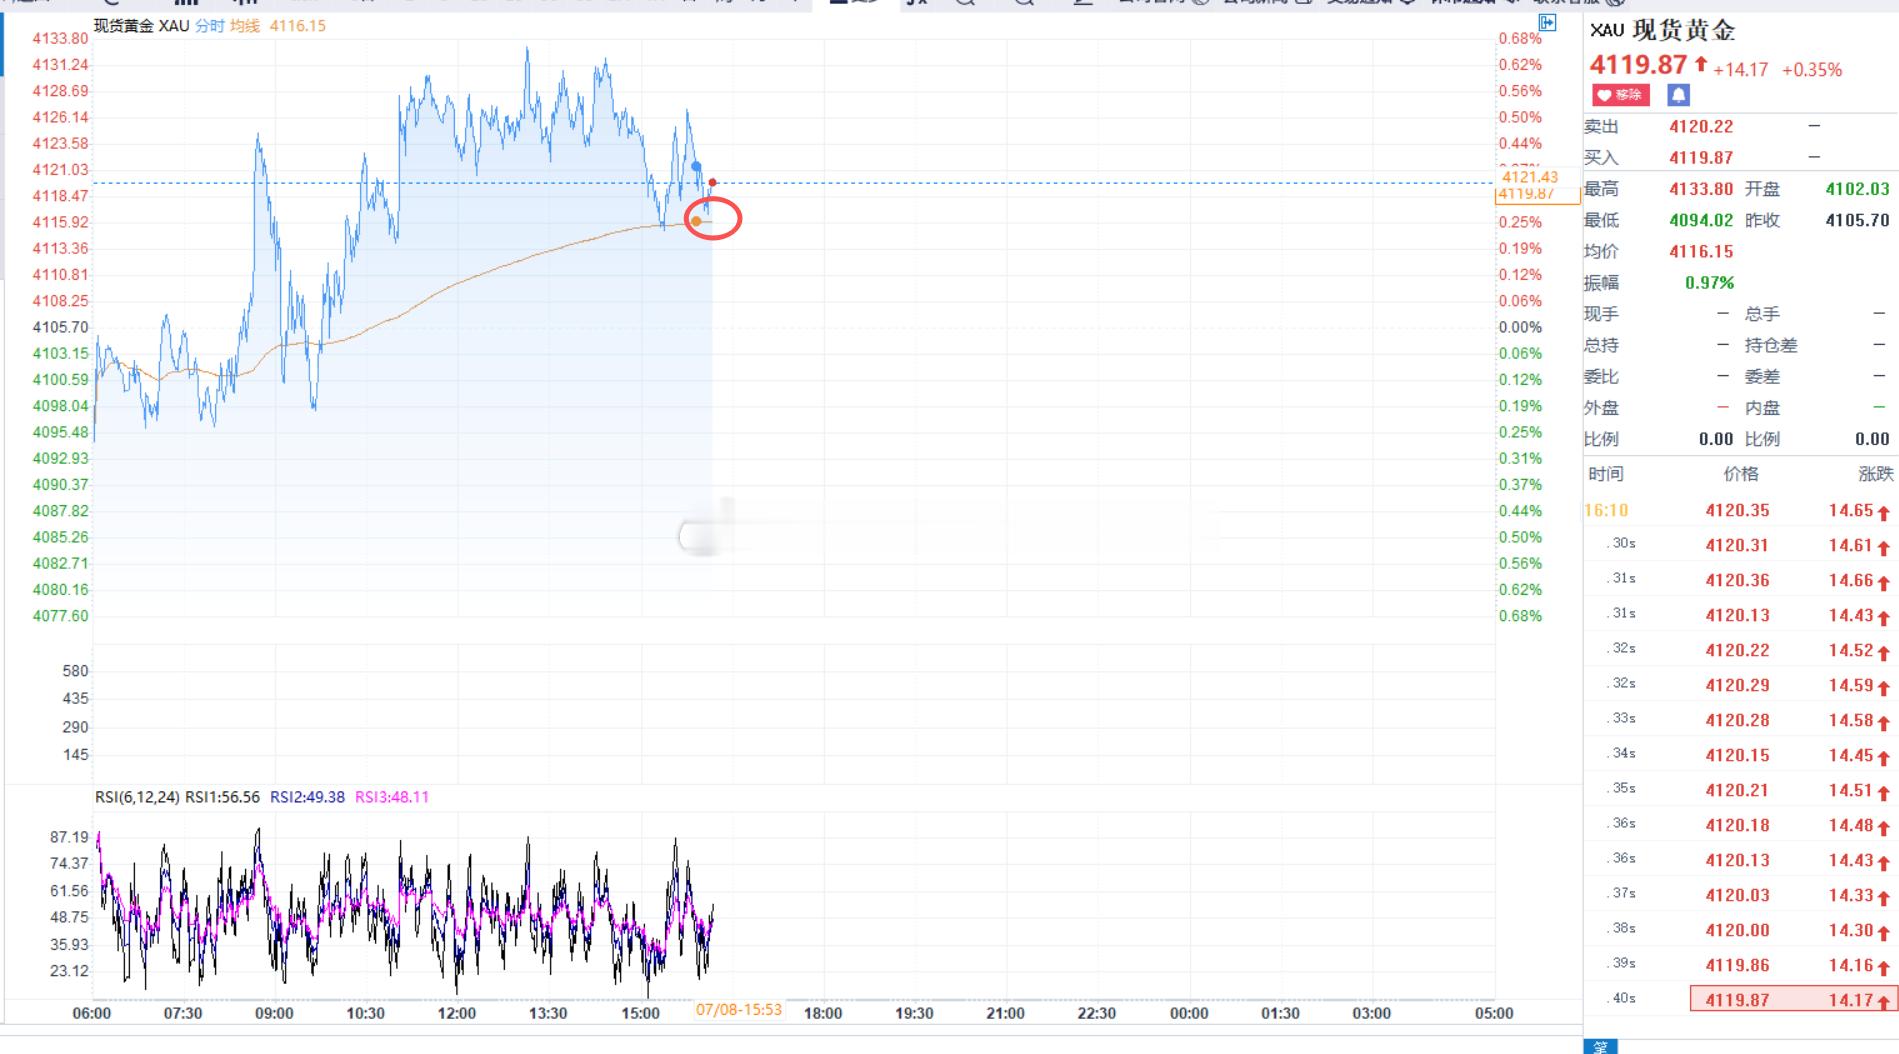
Task: Click the orange dot on average line
Action: (x=696, y=221)
